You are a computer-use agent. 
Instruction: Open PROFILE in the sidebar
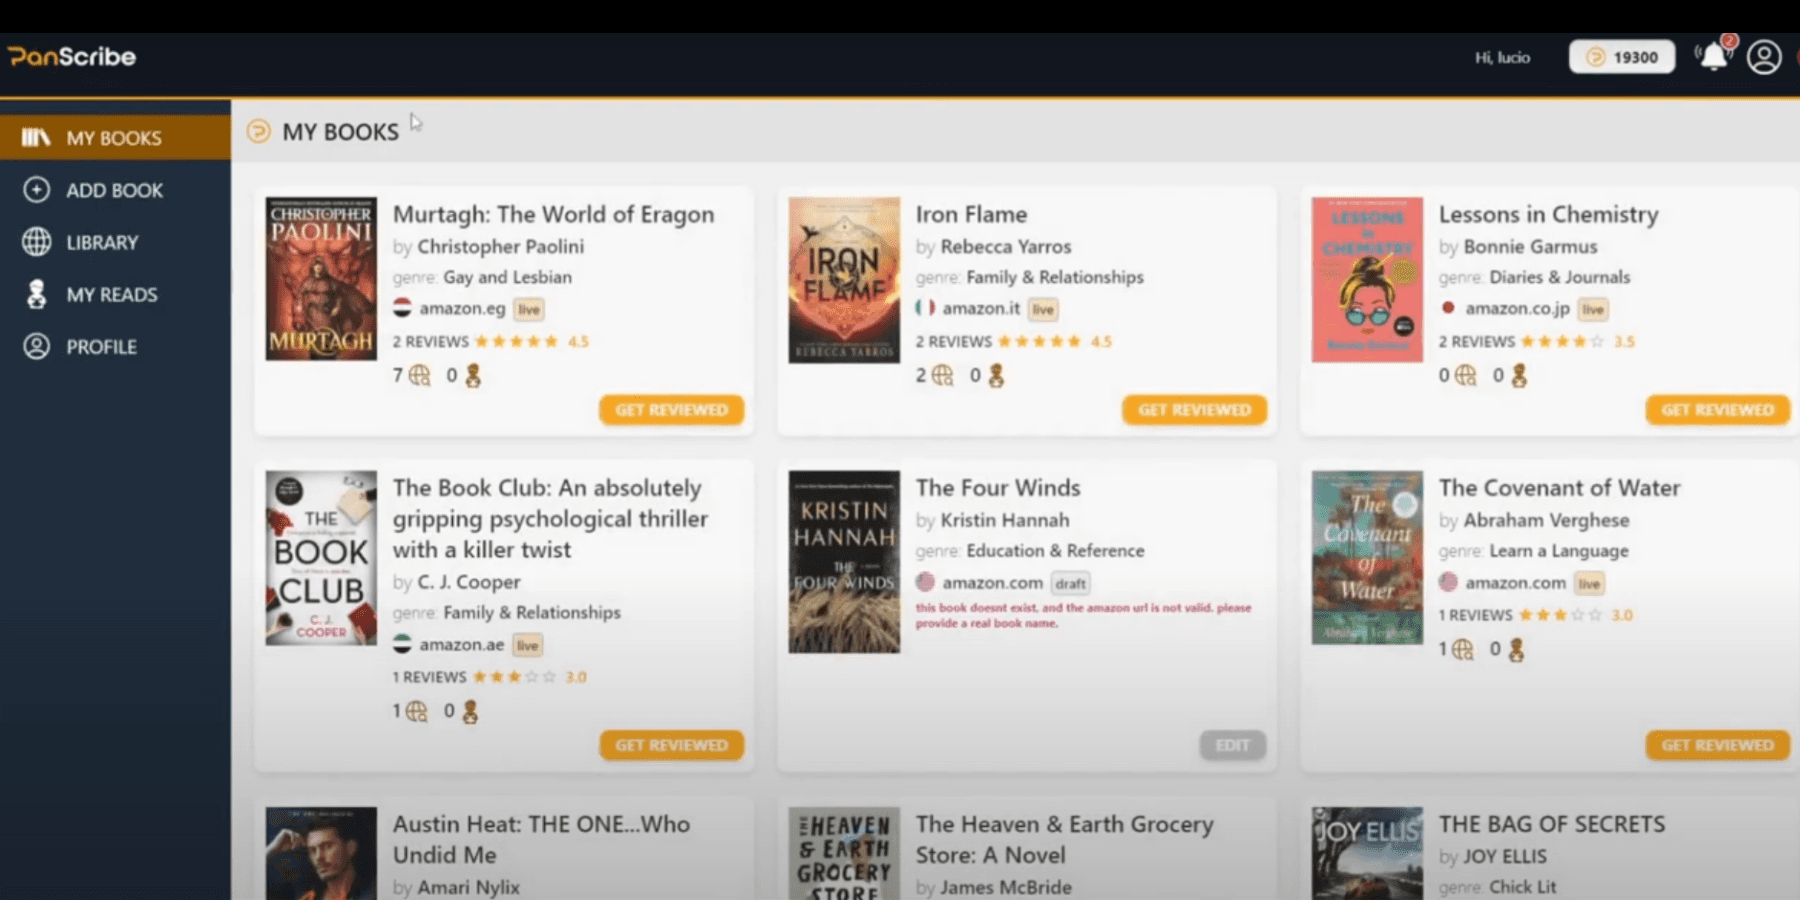(115, 346)
